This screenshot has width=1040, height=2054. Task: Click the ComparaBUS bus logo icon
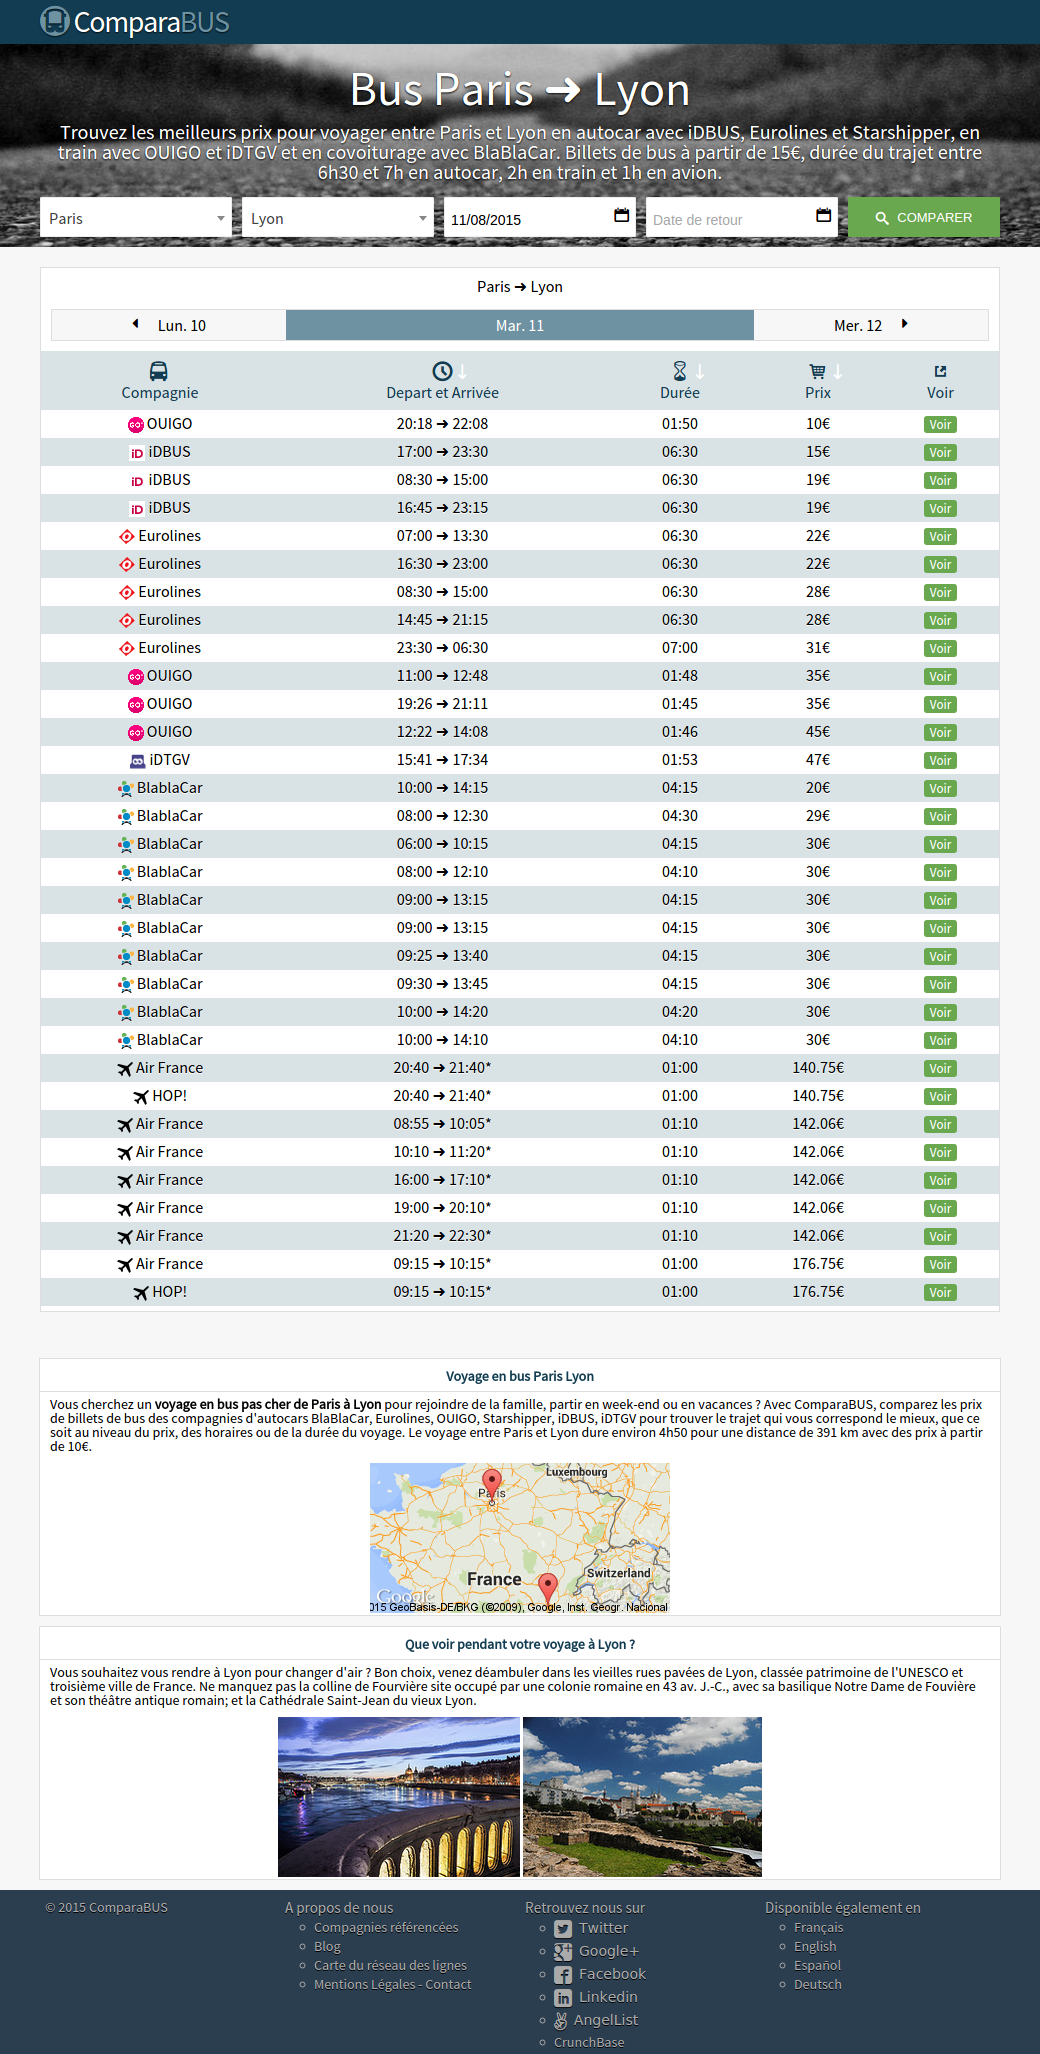pyautogui.click(x=55, y=21)
